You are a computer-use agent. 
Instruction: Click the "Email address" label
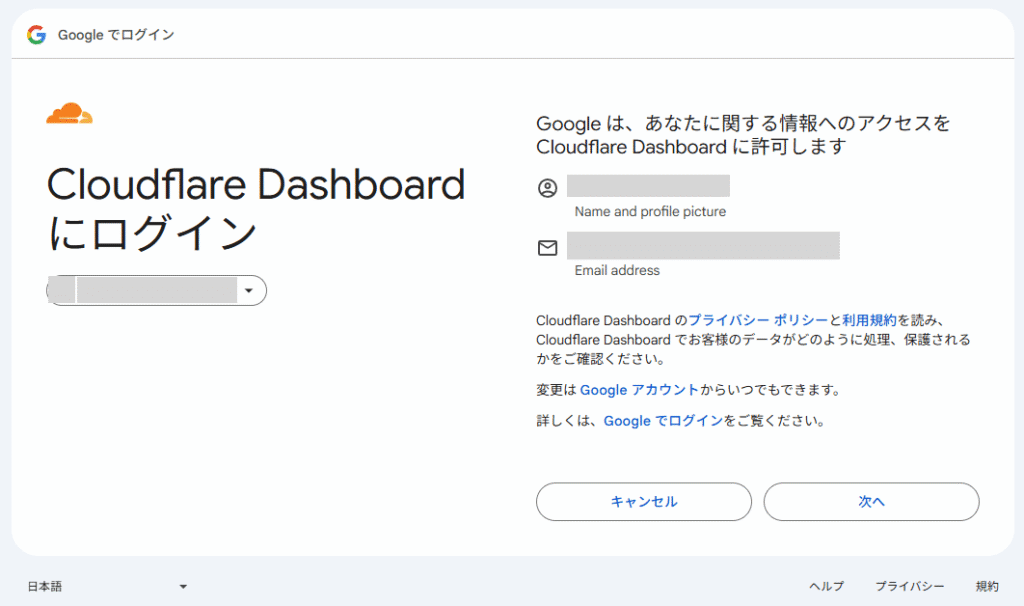[617, 270]
